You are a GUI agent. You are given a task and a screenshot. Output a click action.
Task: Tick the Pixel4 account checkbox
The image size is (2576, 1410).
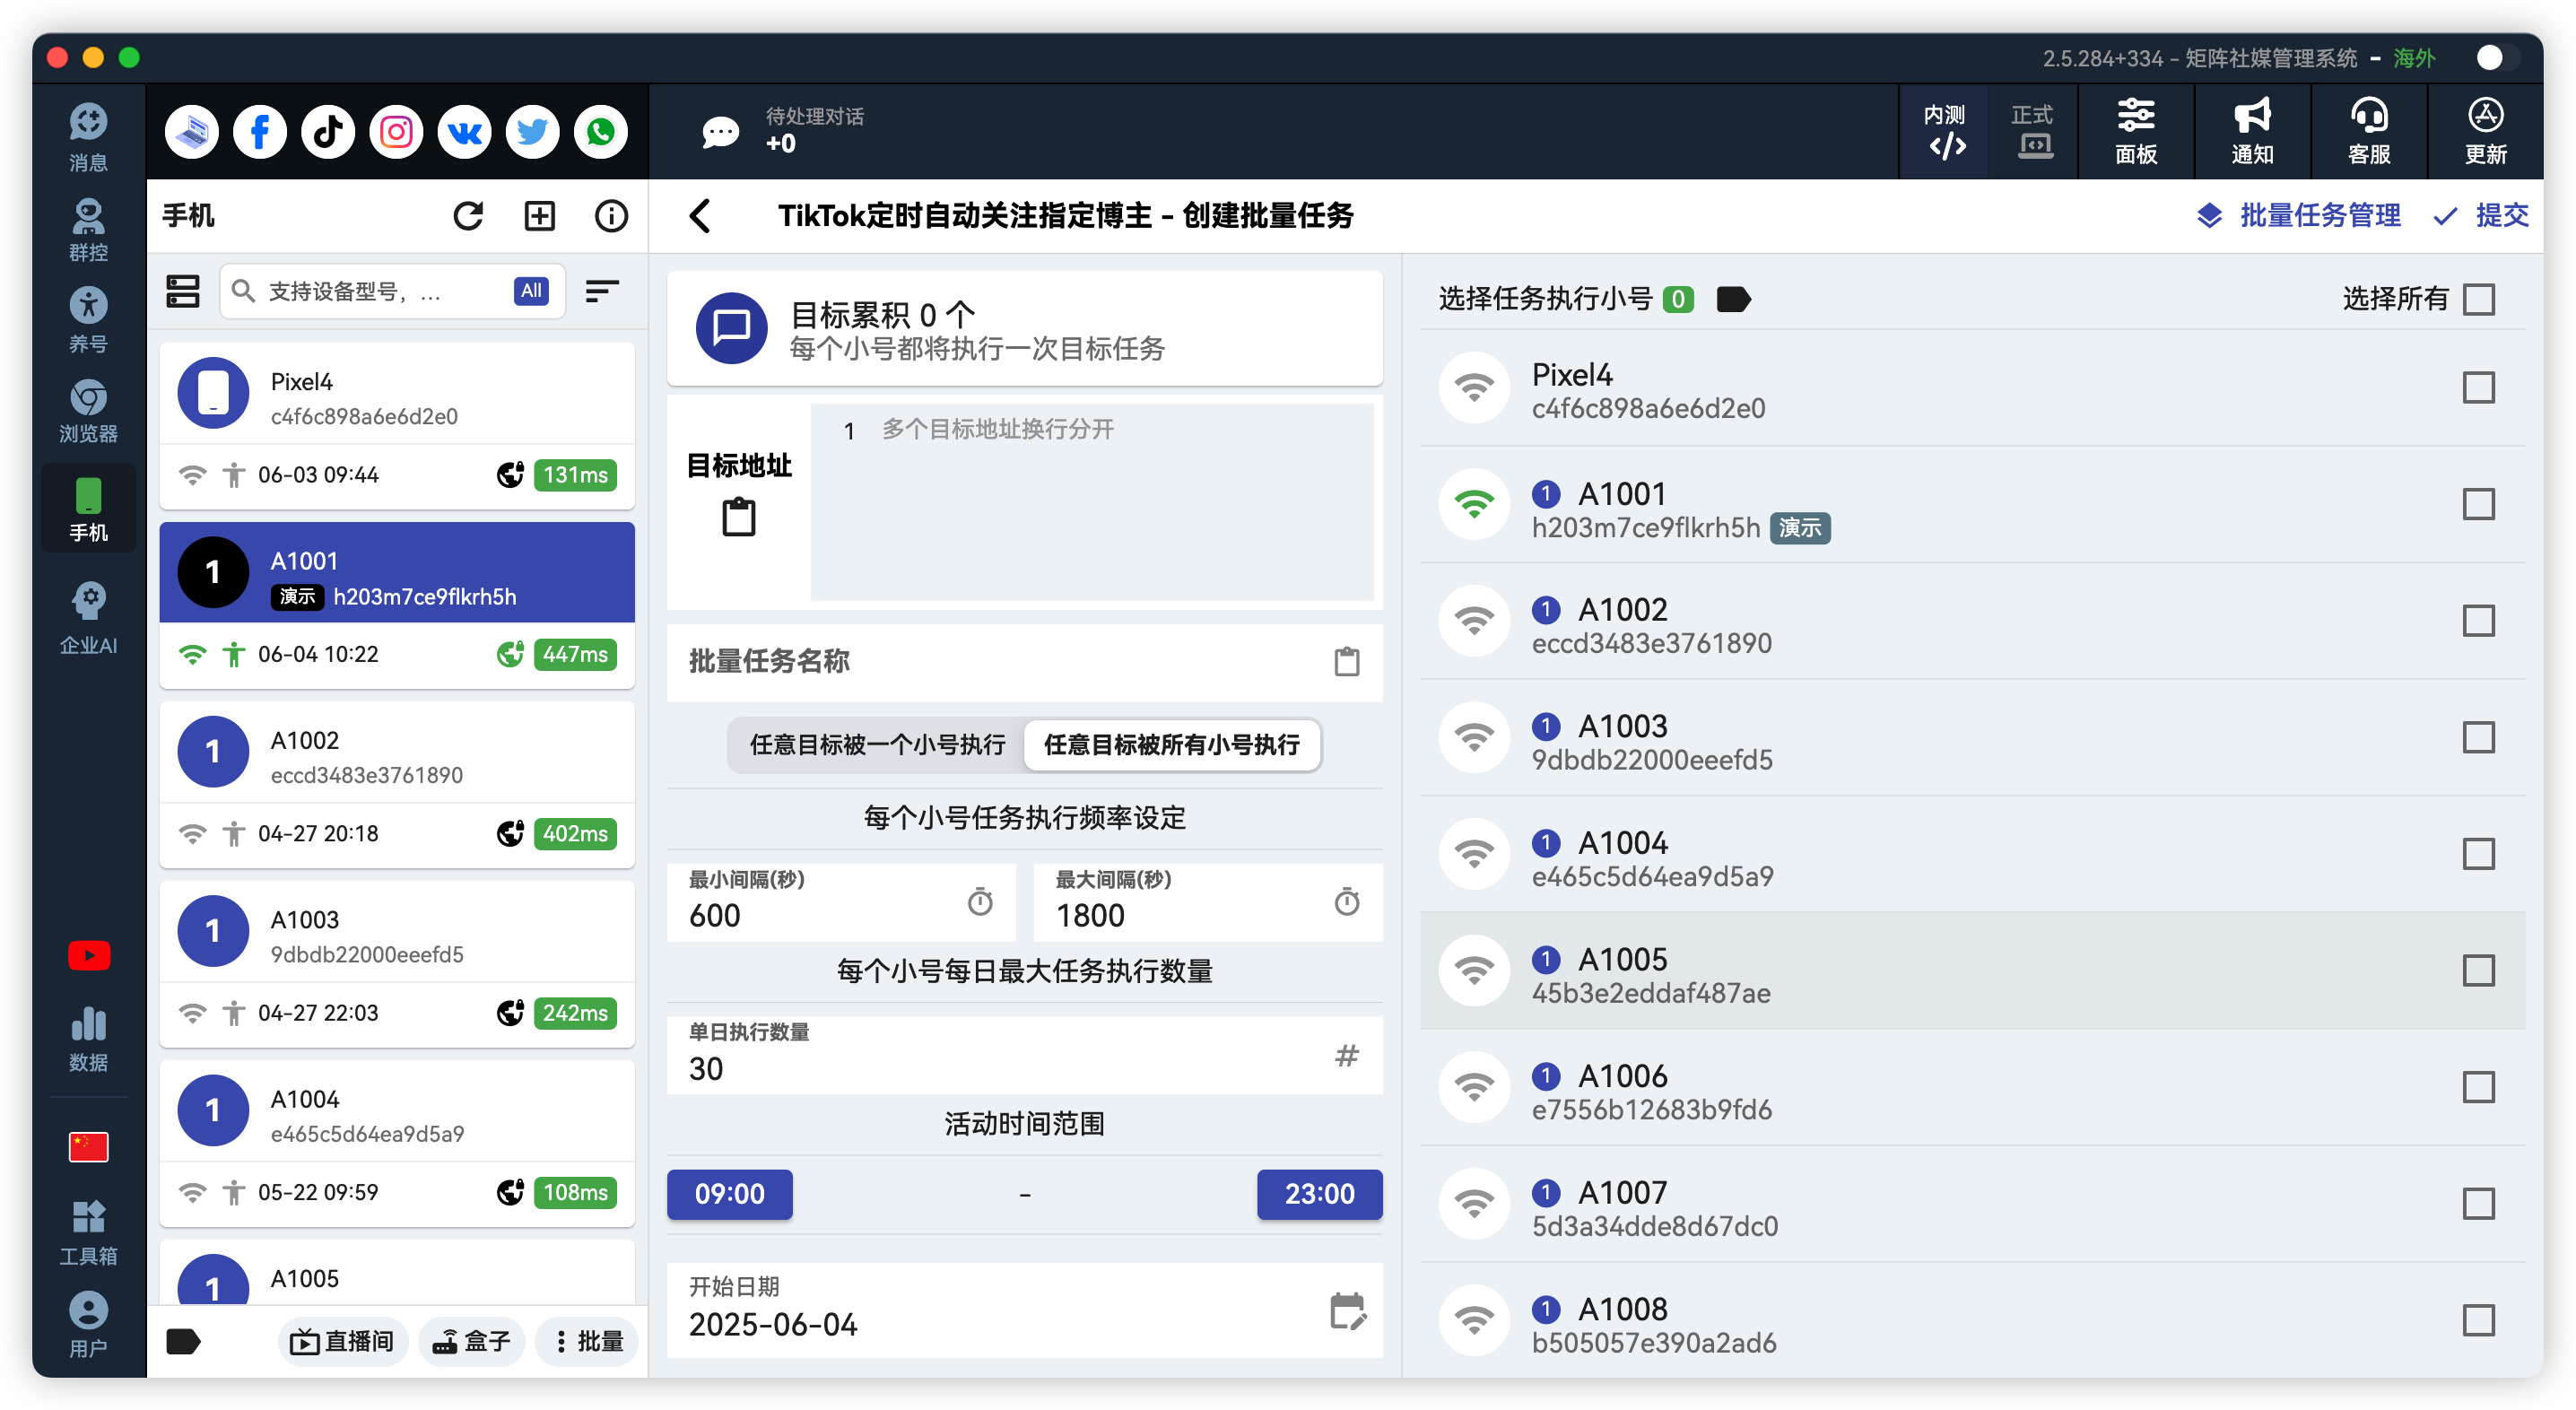point(2479,388)
